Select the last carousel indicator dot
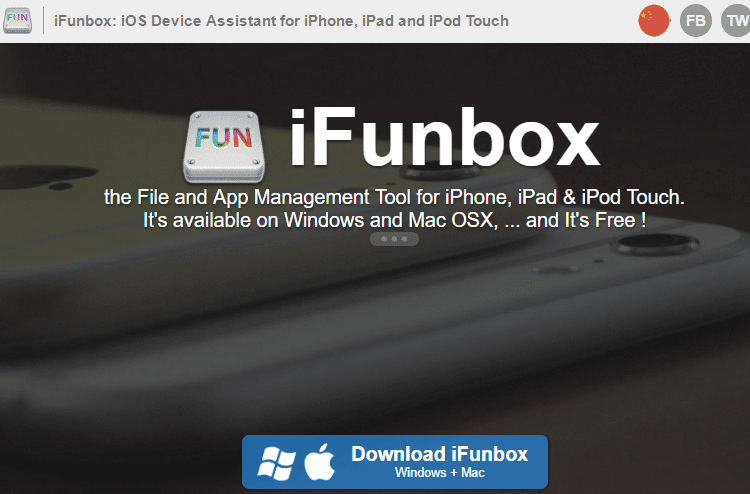The height and width of the screenshot is (494, 750). (x=404, y=239)
